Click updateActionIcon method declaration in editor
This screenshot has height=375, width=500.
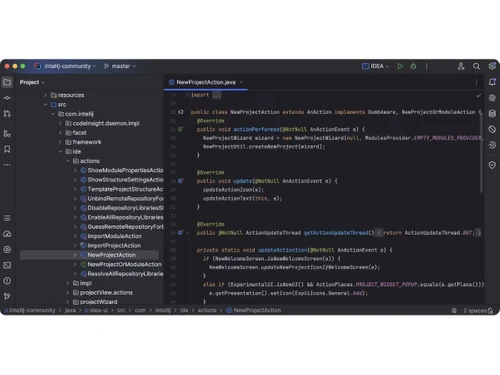tap(283, 250)
